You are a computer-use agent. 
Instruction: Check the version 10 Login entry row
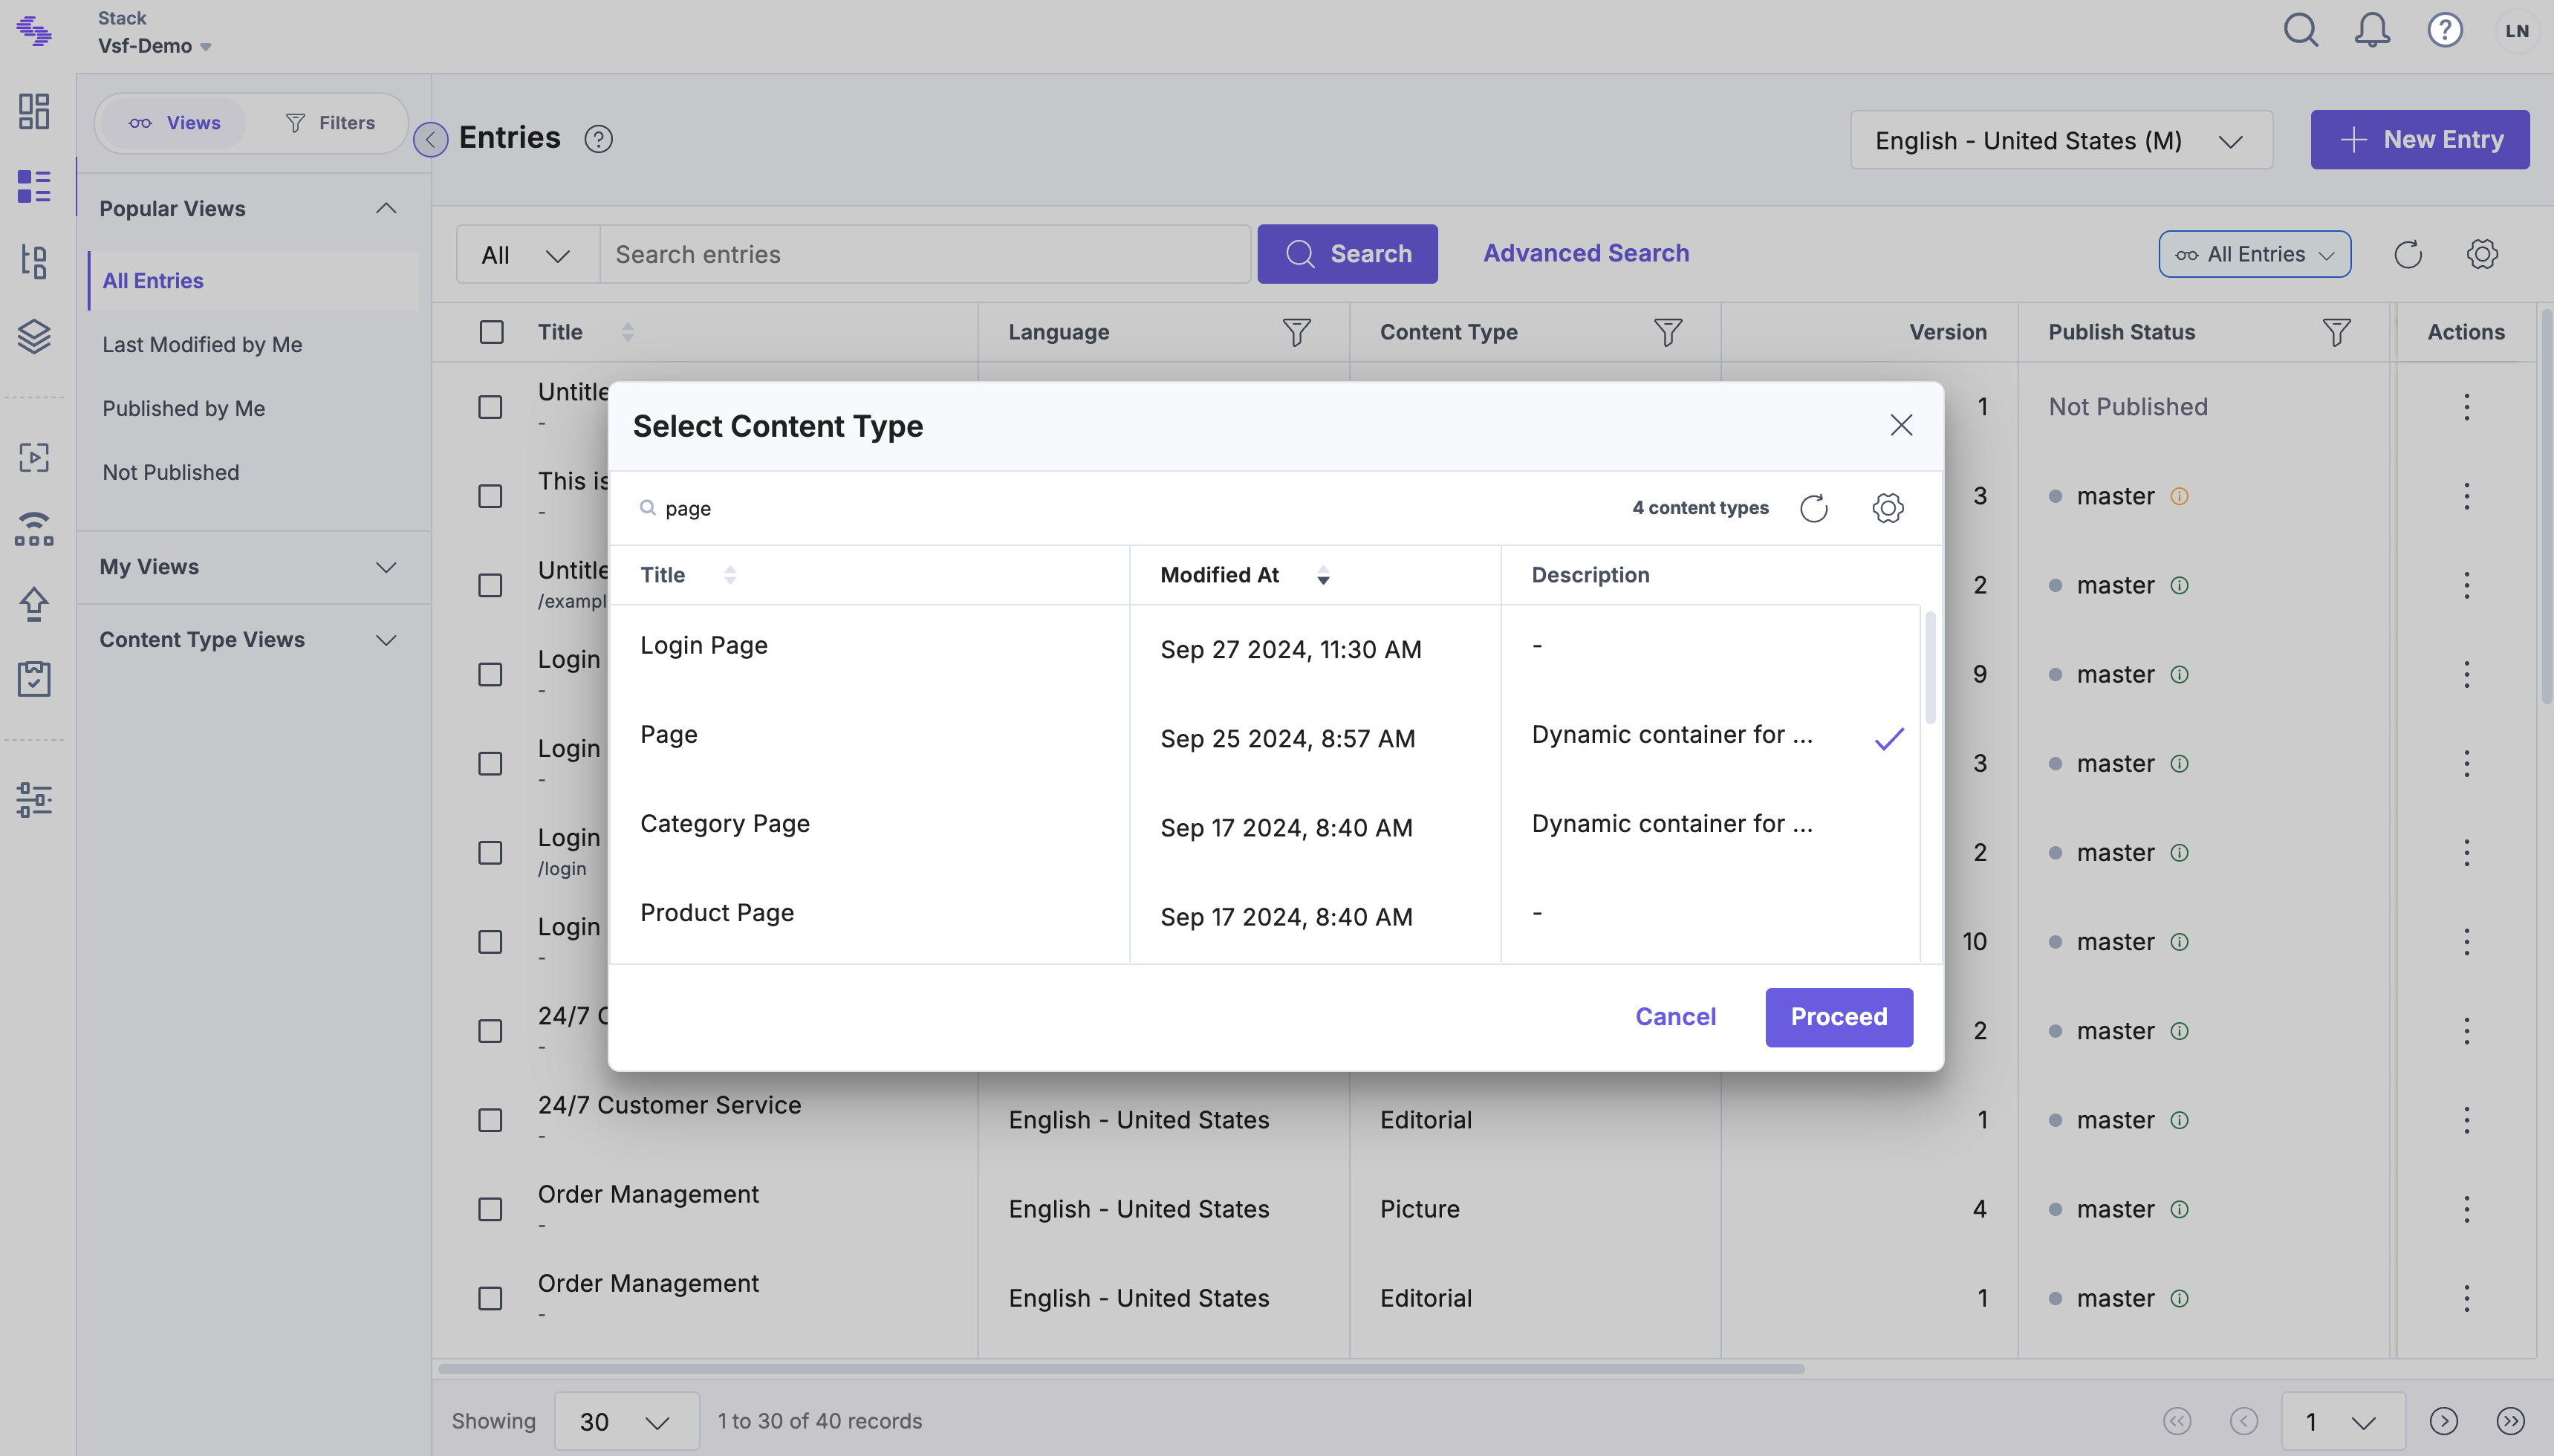click(x=490, y=942)
